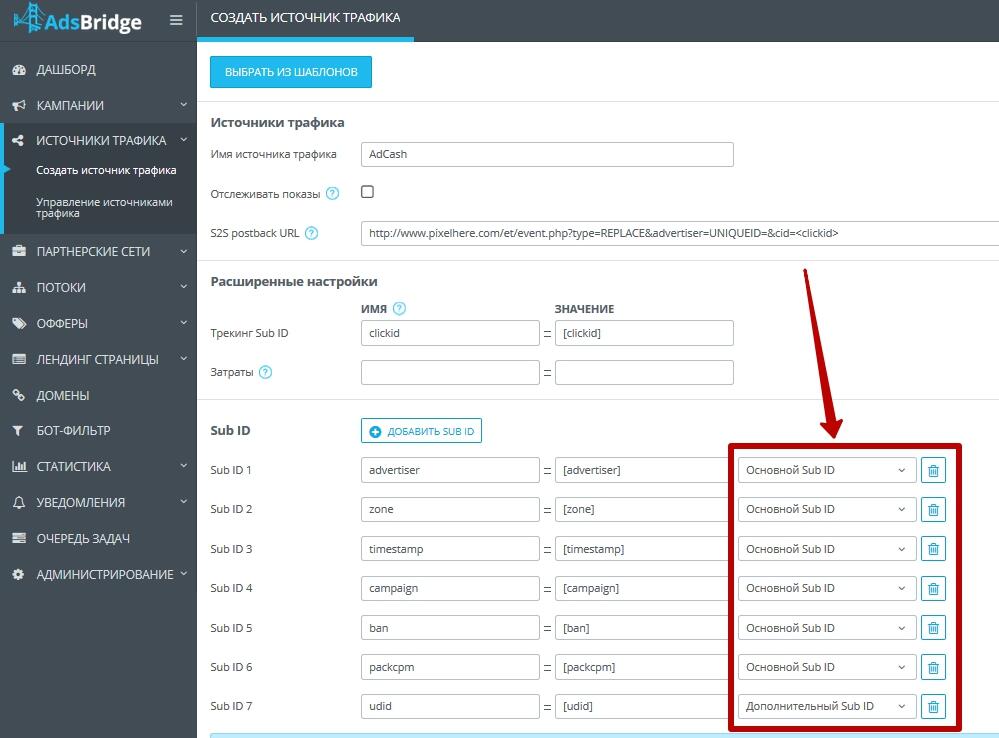Click ВЫБРАТЬ ИЗ ШАБЛОНОВ button
This screenshot has height=738, width=999.
pos(291,72)
